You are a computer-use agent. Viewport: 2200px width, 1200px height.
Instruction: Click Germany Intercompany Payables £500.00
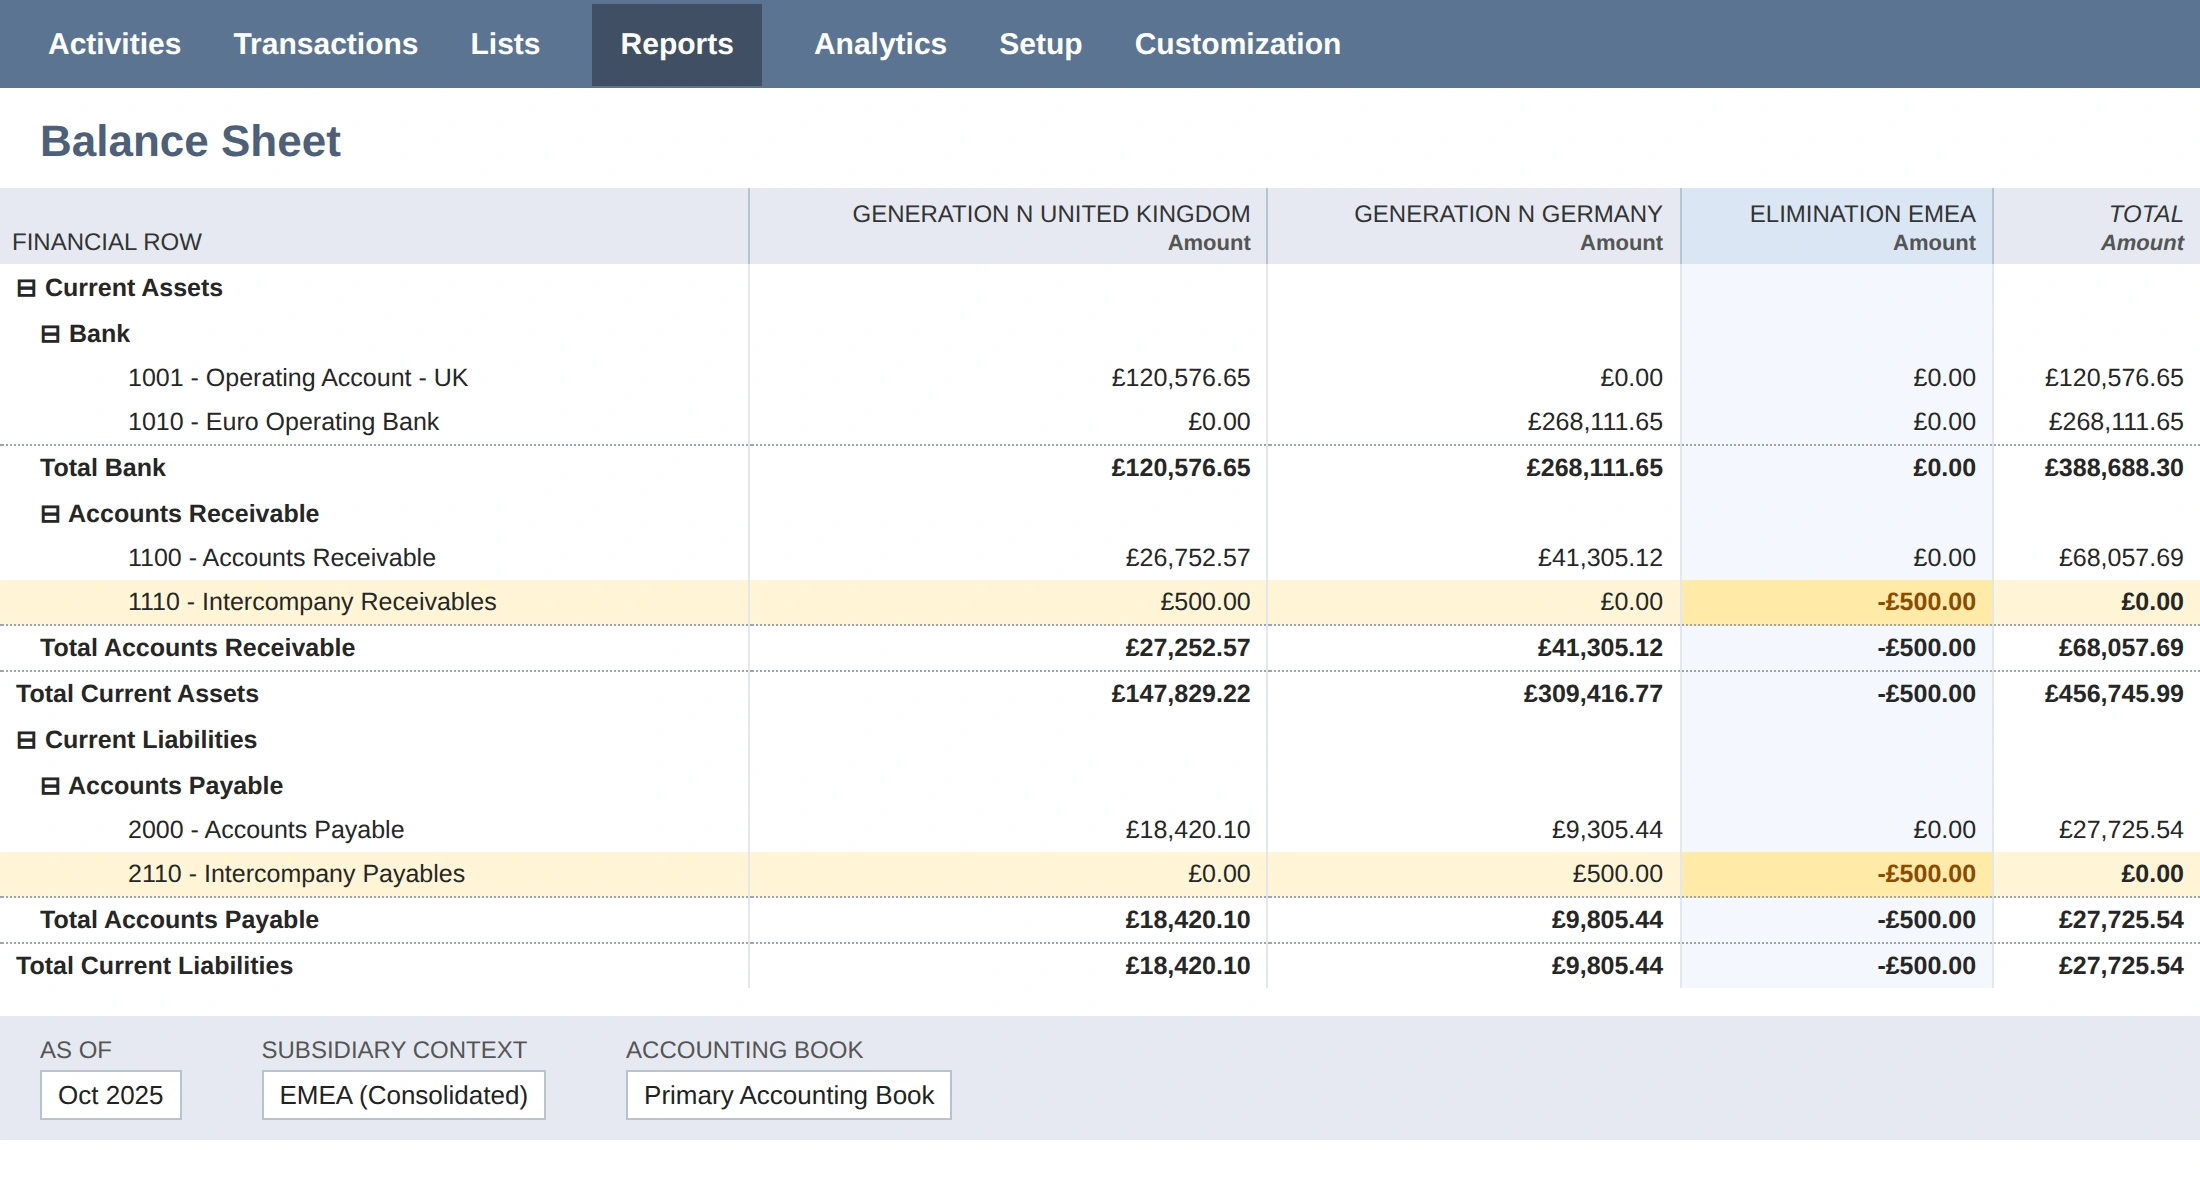[1617, 874]
